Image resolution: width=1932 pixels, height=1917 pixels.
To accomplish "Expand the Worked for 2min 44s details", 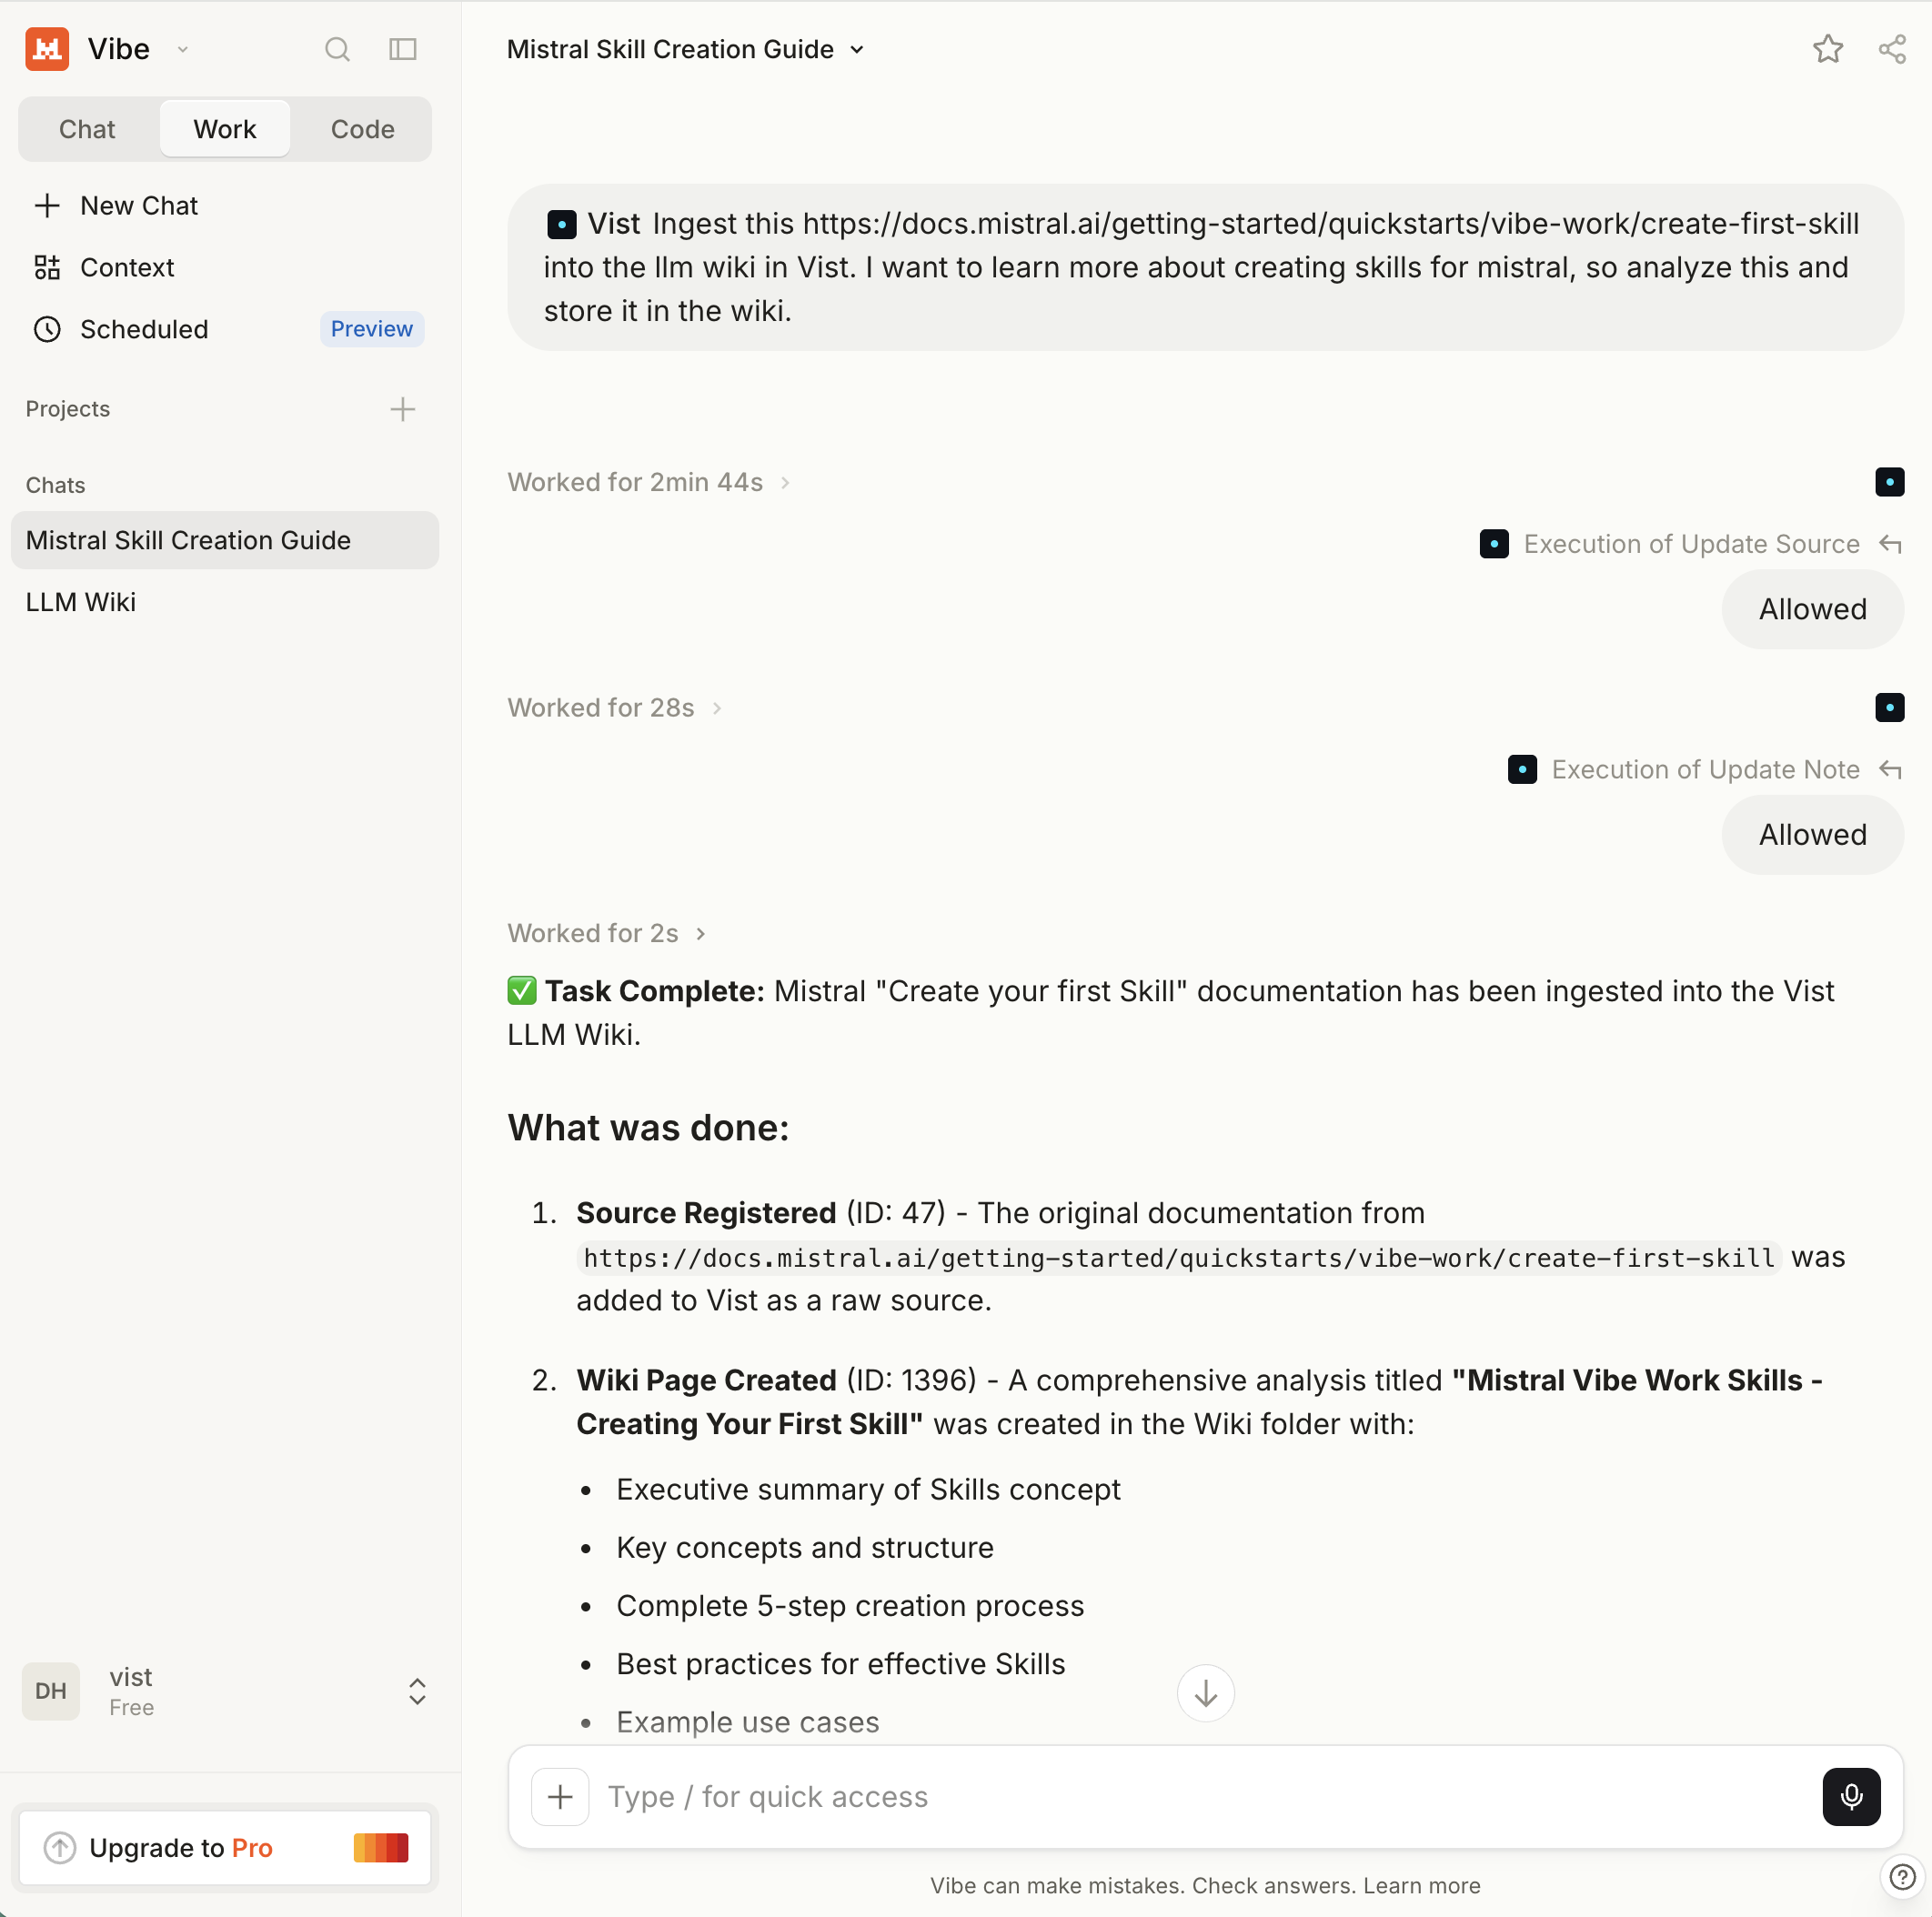I will 649,482.
